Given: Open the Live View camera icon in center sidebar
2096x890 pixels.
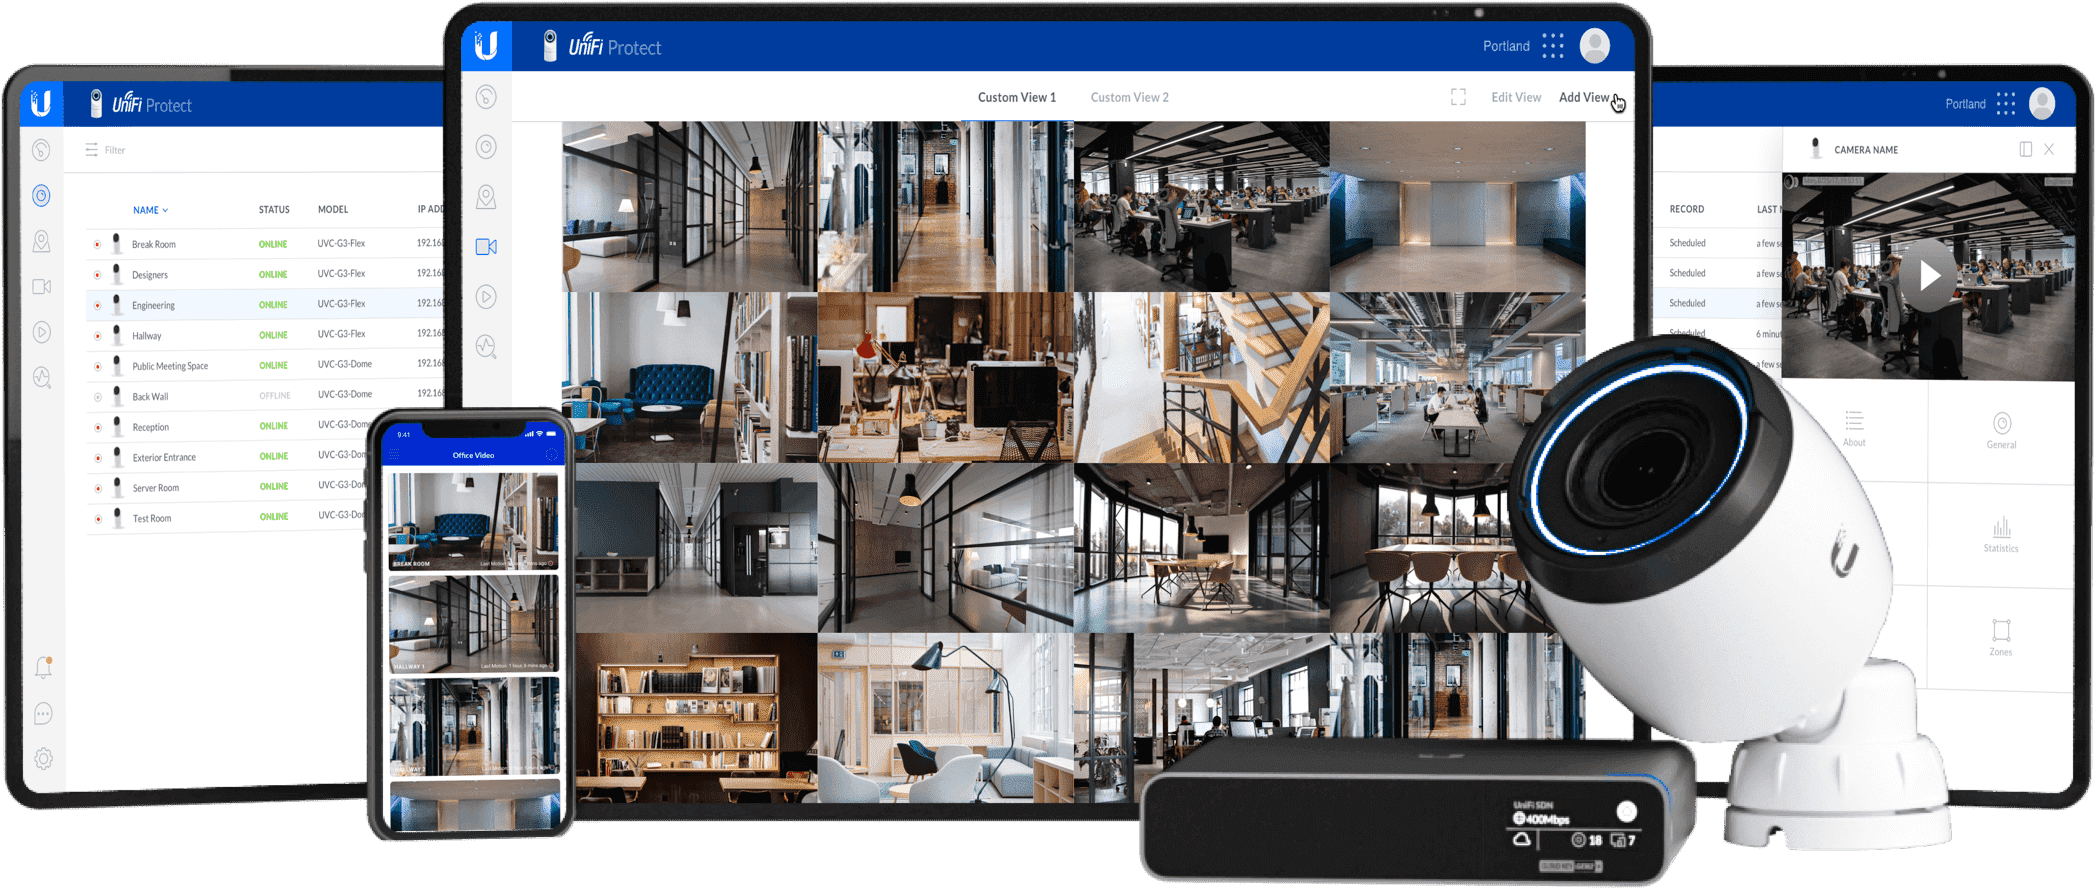Looking at the screenshot, I should pyautogui.click(x=486, y=247).
